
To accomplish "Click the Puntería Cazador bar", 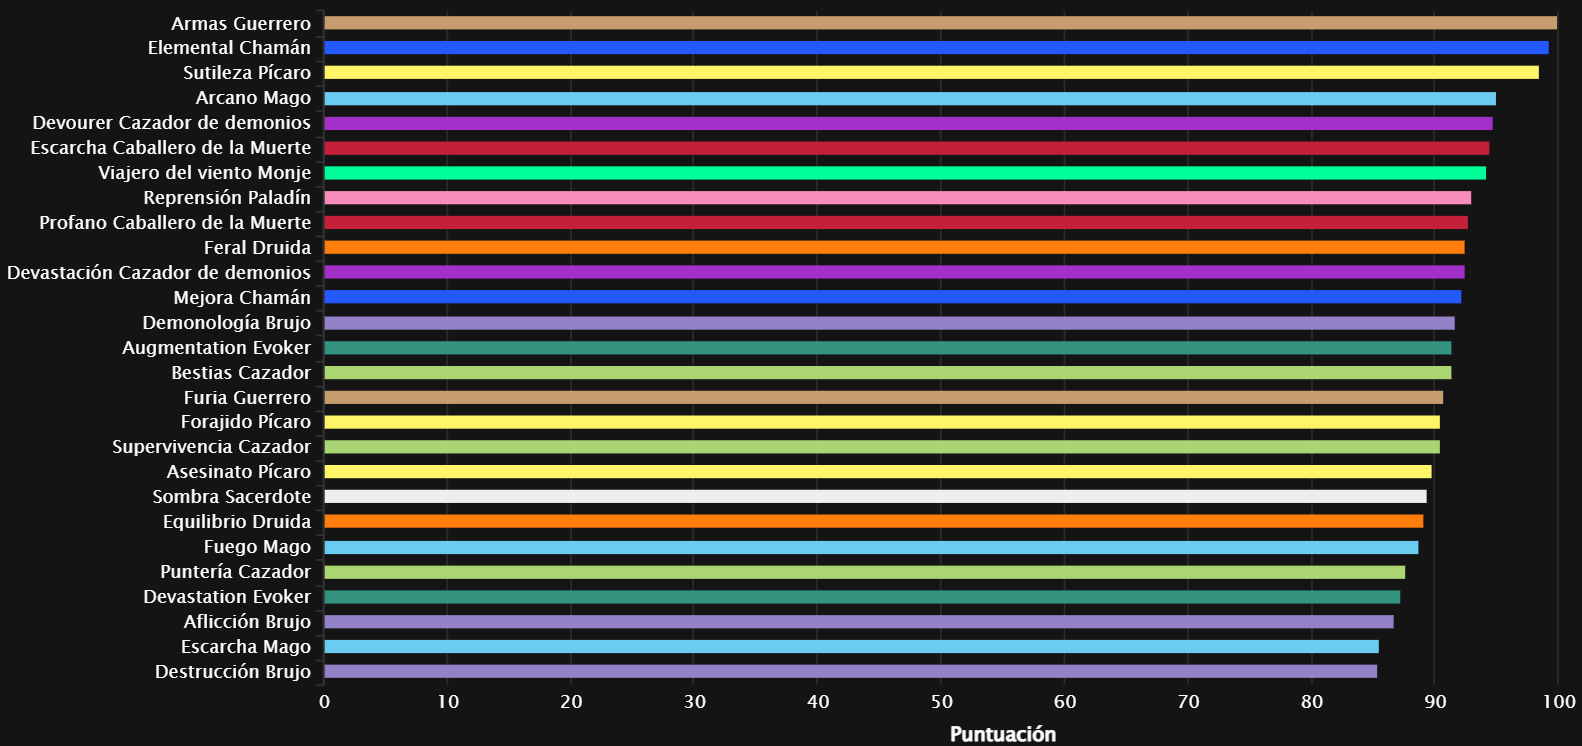I will coord(864,572).
